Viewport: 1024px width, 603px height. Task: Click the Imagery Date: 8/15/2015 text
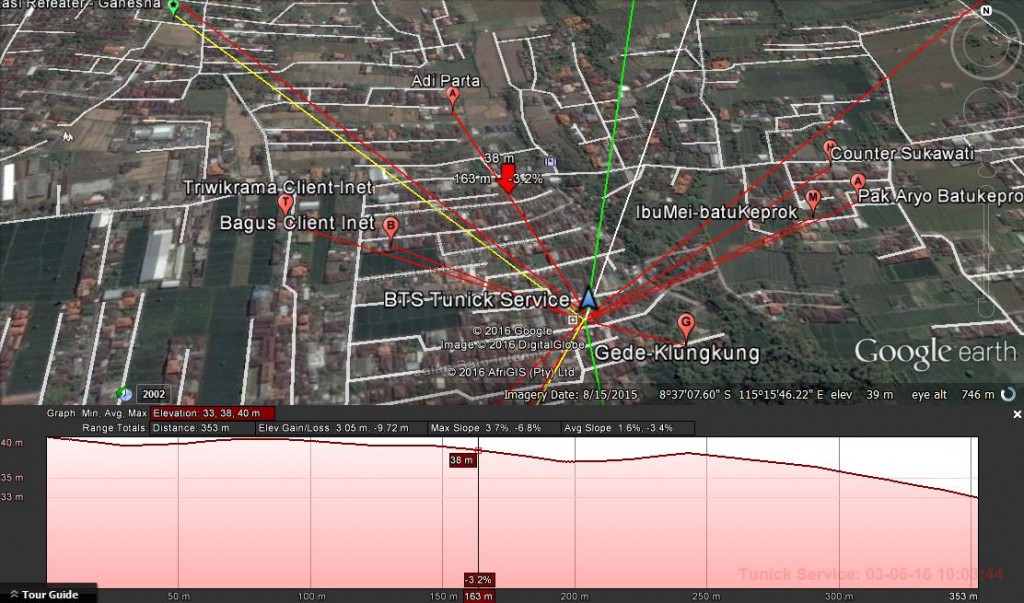click(x=571, y=395)
